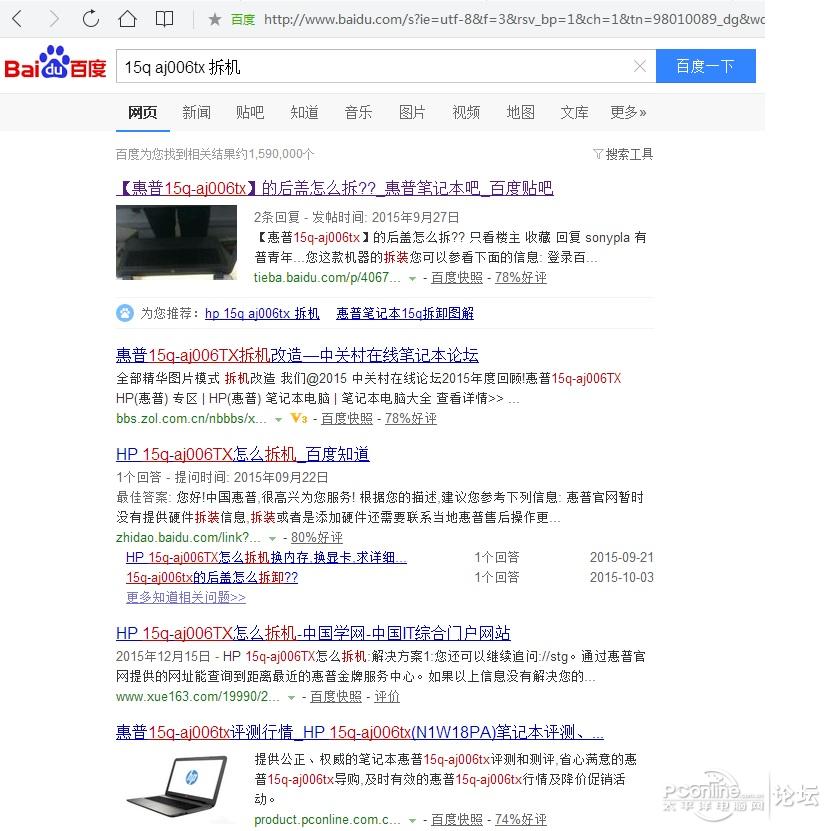Open suggested search hp 15q aj006tx 拆机
Viewport: 828px width, 831px height.
(262, 313)
